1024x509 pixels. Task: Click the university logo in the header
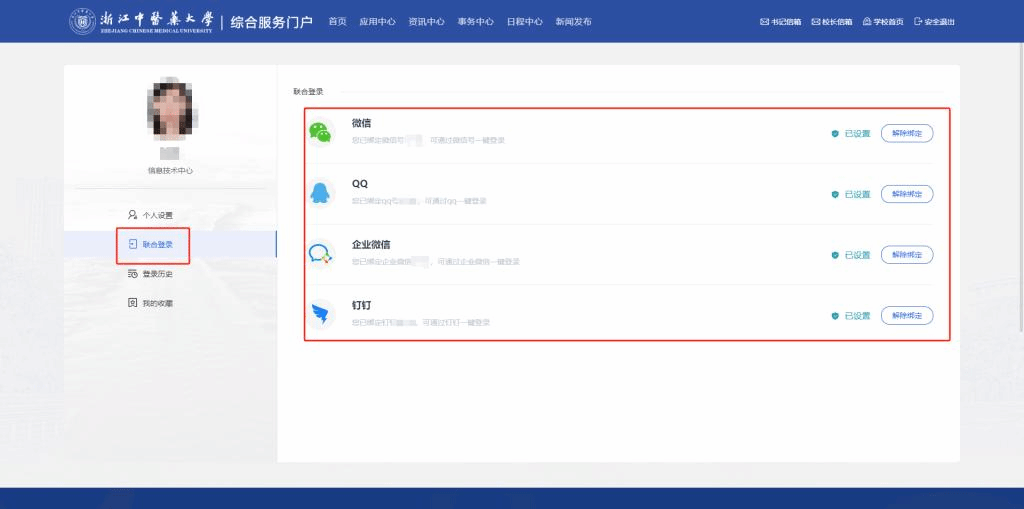[83, 21]
